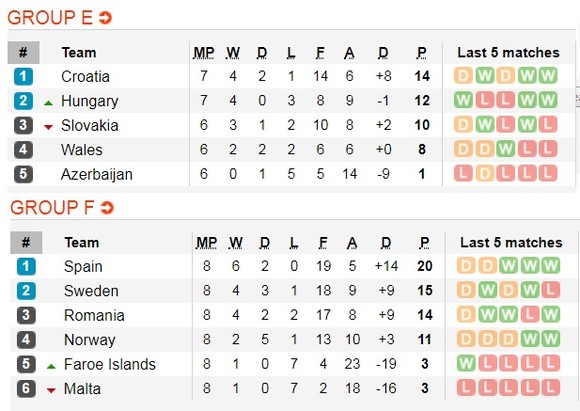Click Sweden's red L result badge
The width and height of the screenshot is (580, 411).
(551, 290)
